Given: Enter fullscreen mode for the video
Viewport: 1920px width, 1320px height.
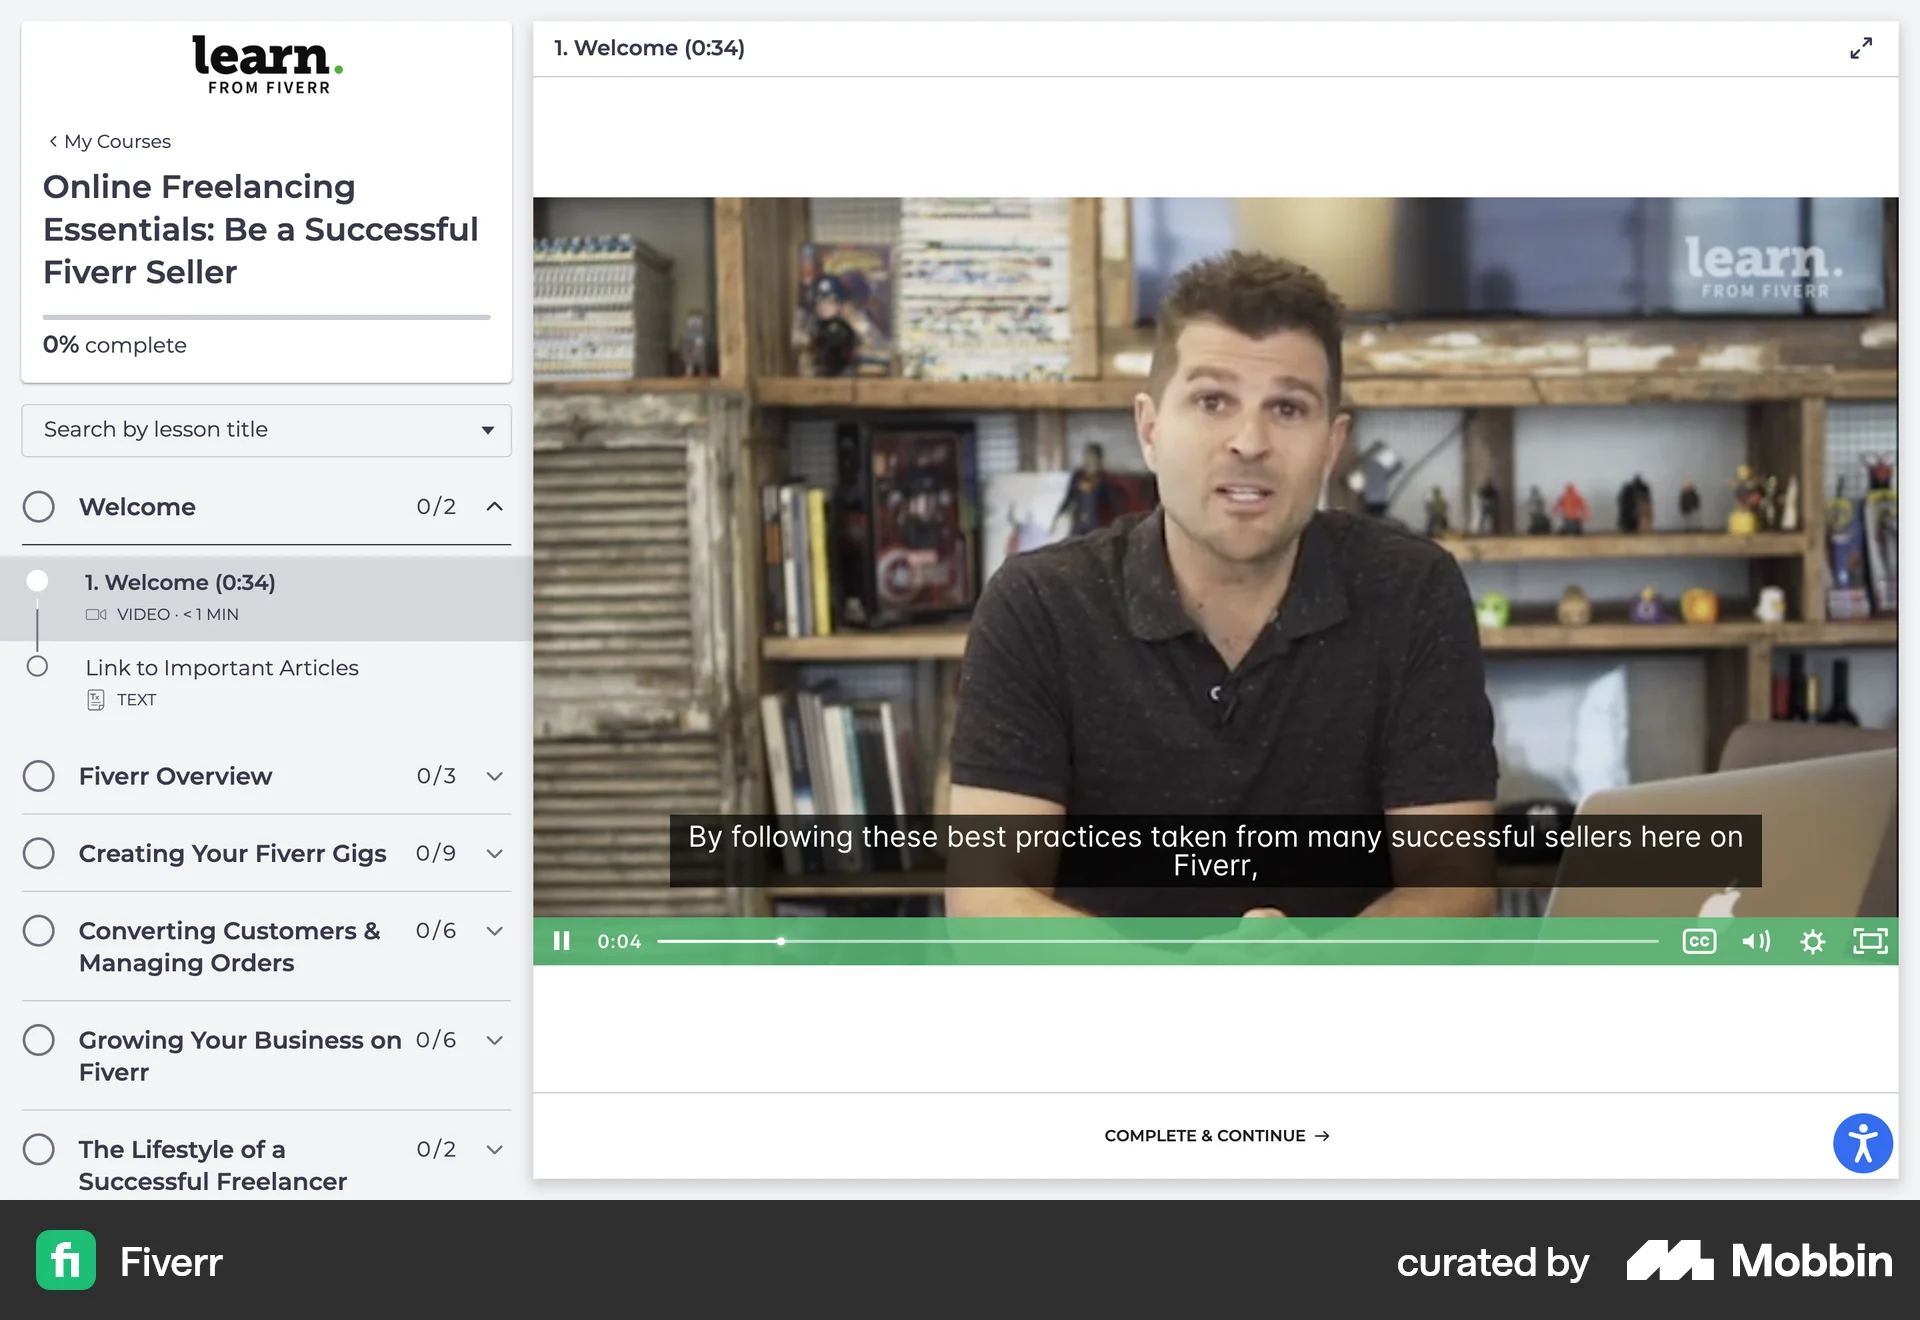Looking at the screenshot, I should [1869, 941].
